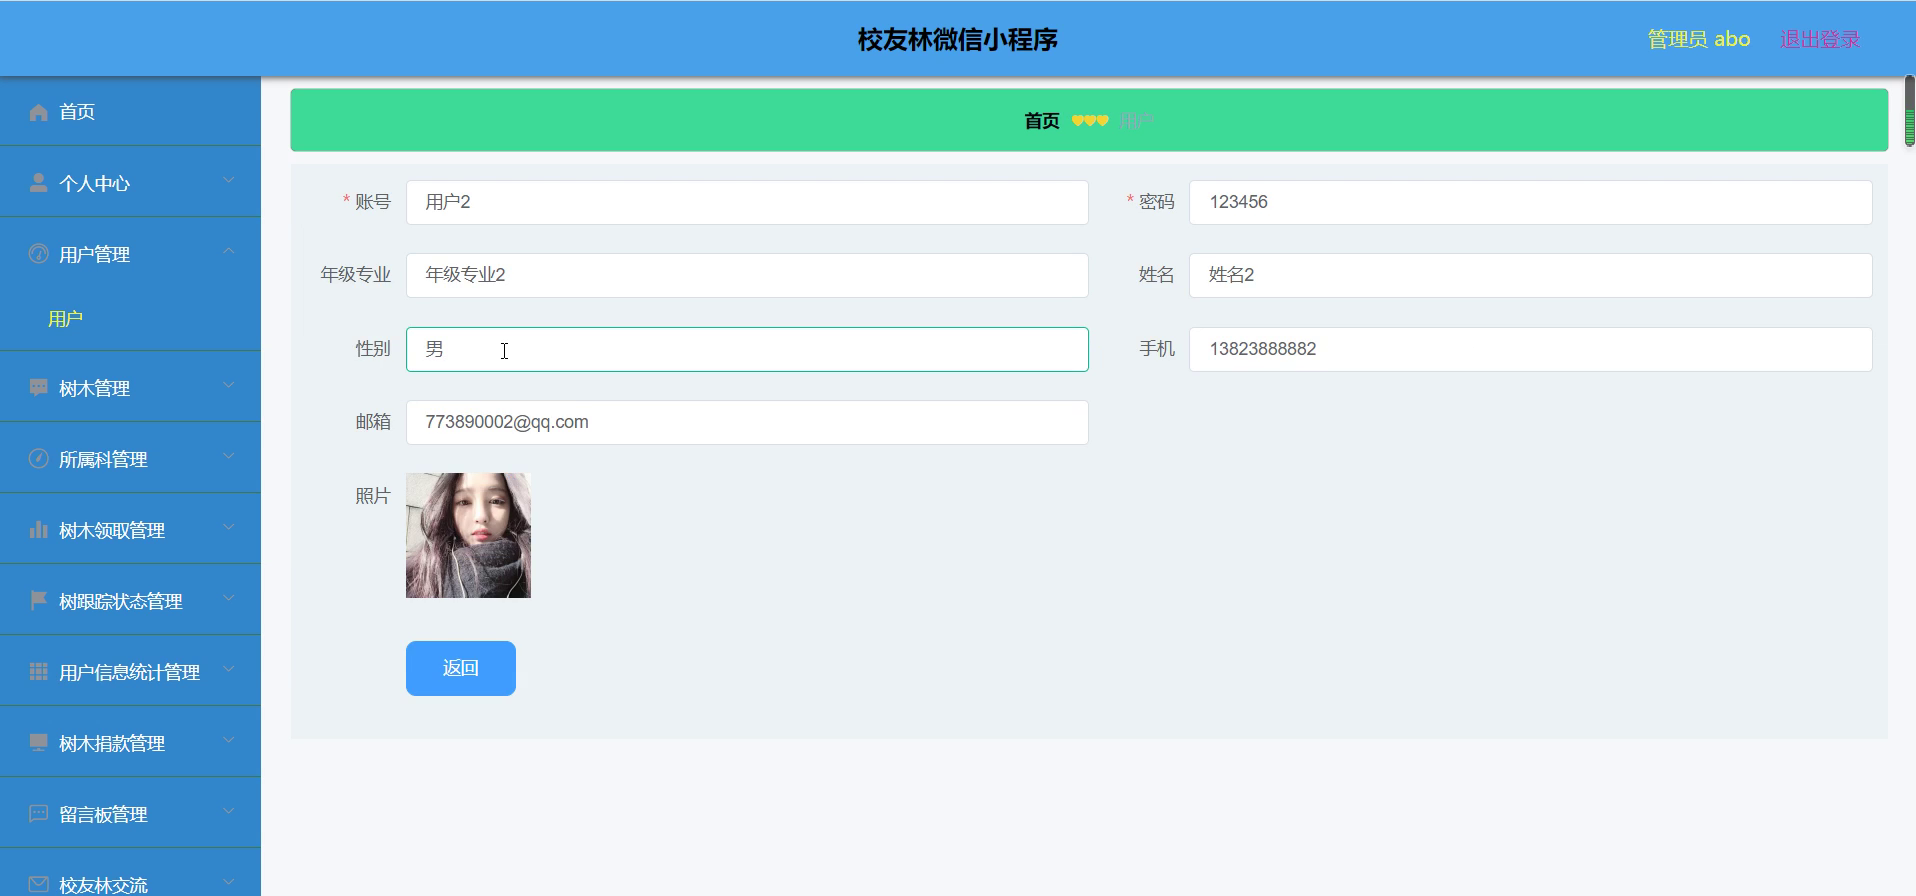Expand the 个人中心 menu chevron
The image size is (1916, 896).
[229, 181]
